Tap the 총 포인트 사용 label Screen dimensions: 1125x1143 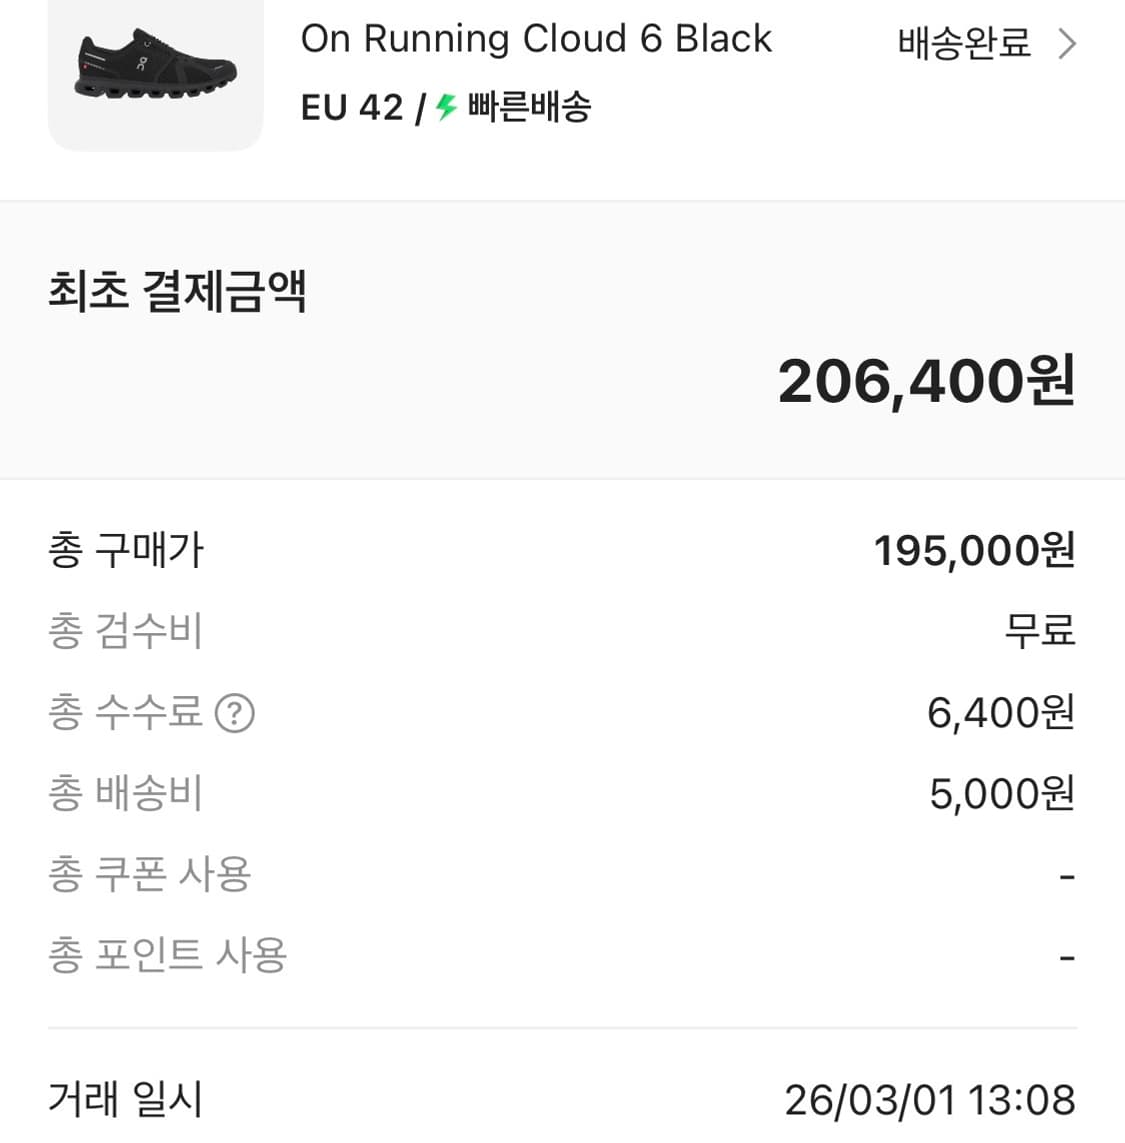coord(168,956)
